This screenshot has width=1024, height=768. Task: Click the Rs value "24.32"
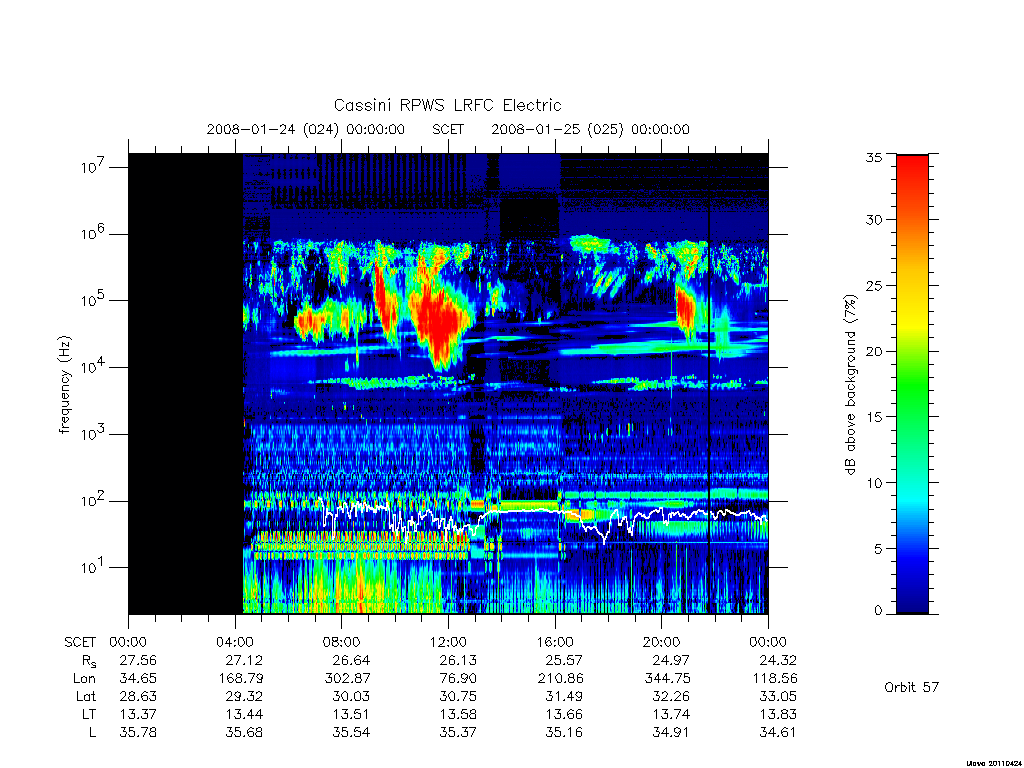(778, 660)
